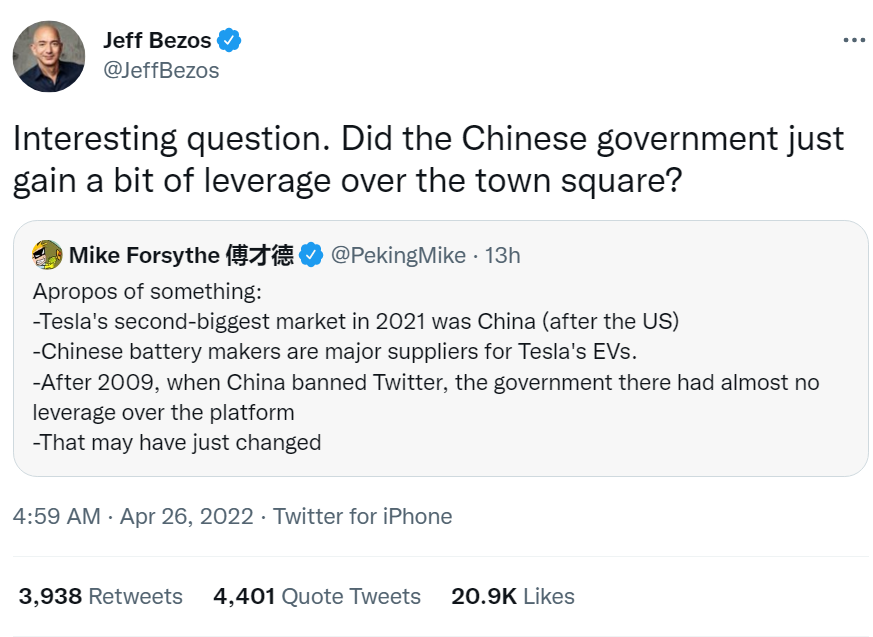Open the three-dot more options menu
This screenshot has height=637, width=873.
[853, 40]
